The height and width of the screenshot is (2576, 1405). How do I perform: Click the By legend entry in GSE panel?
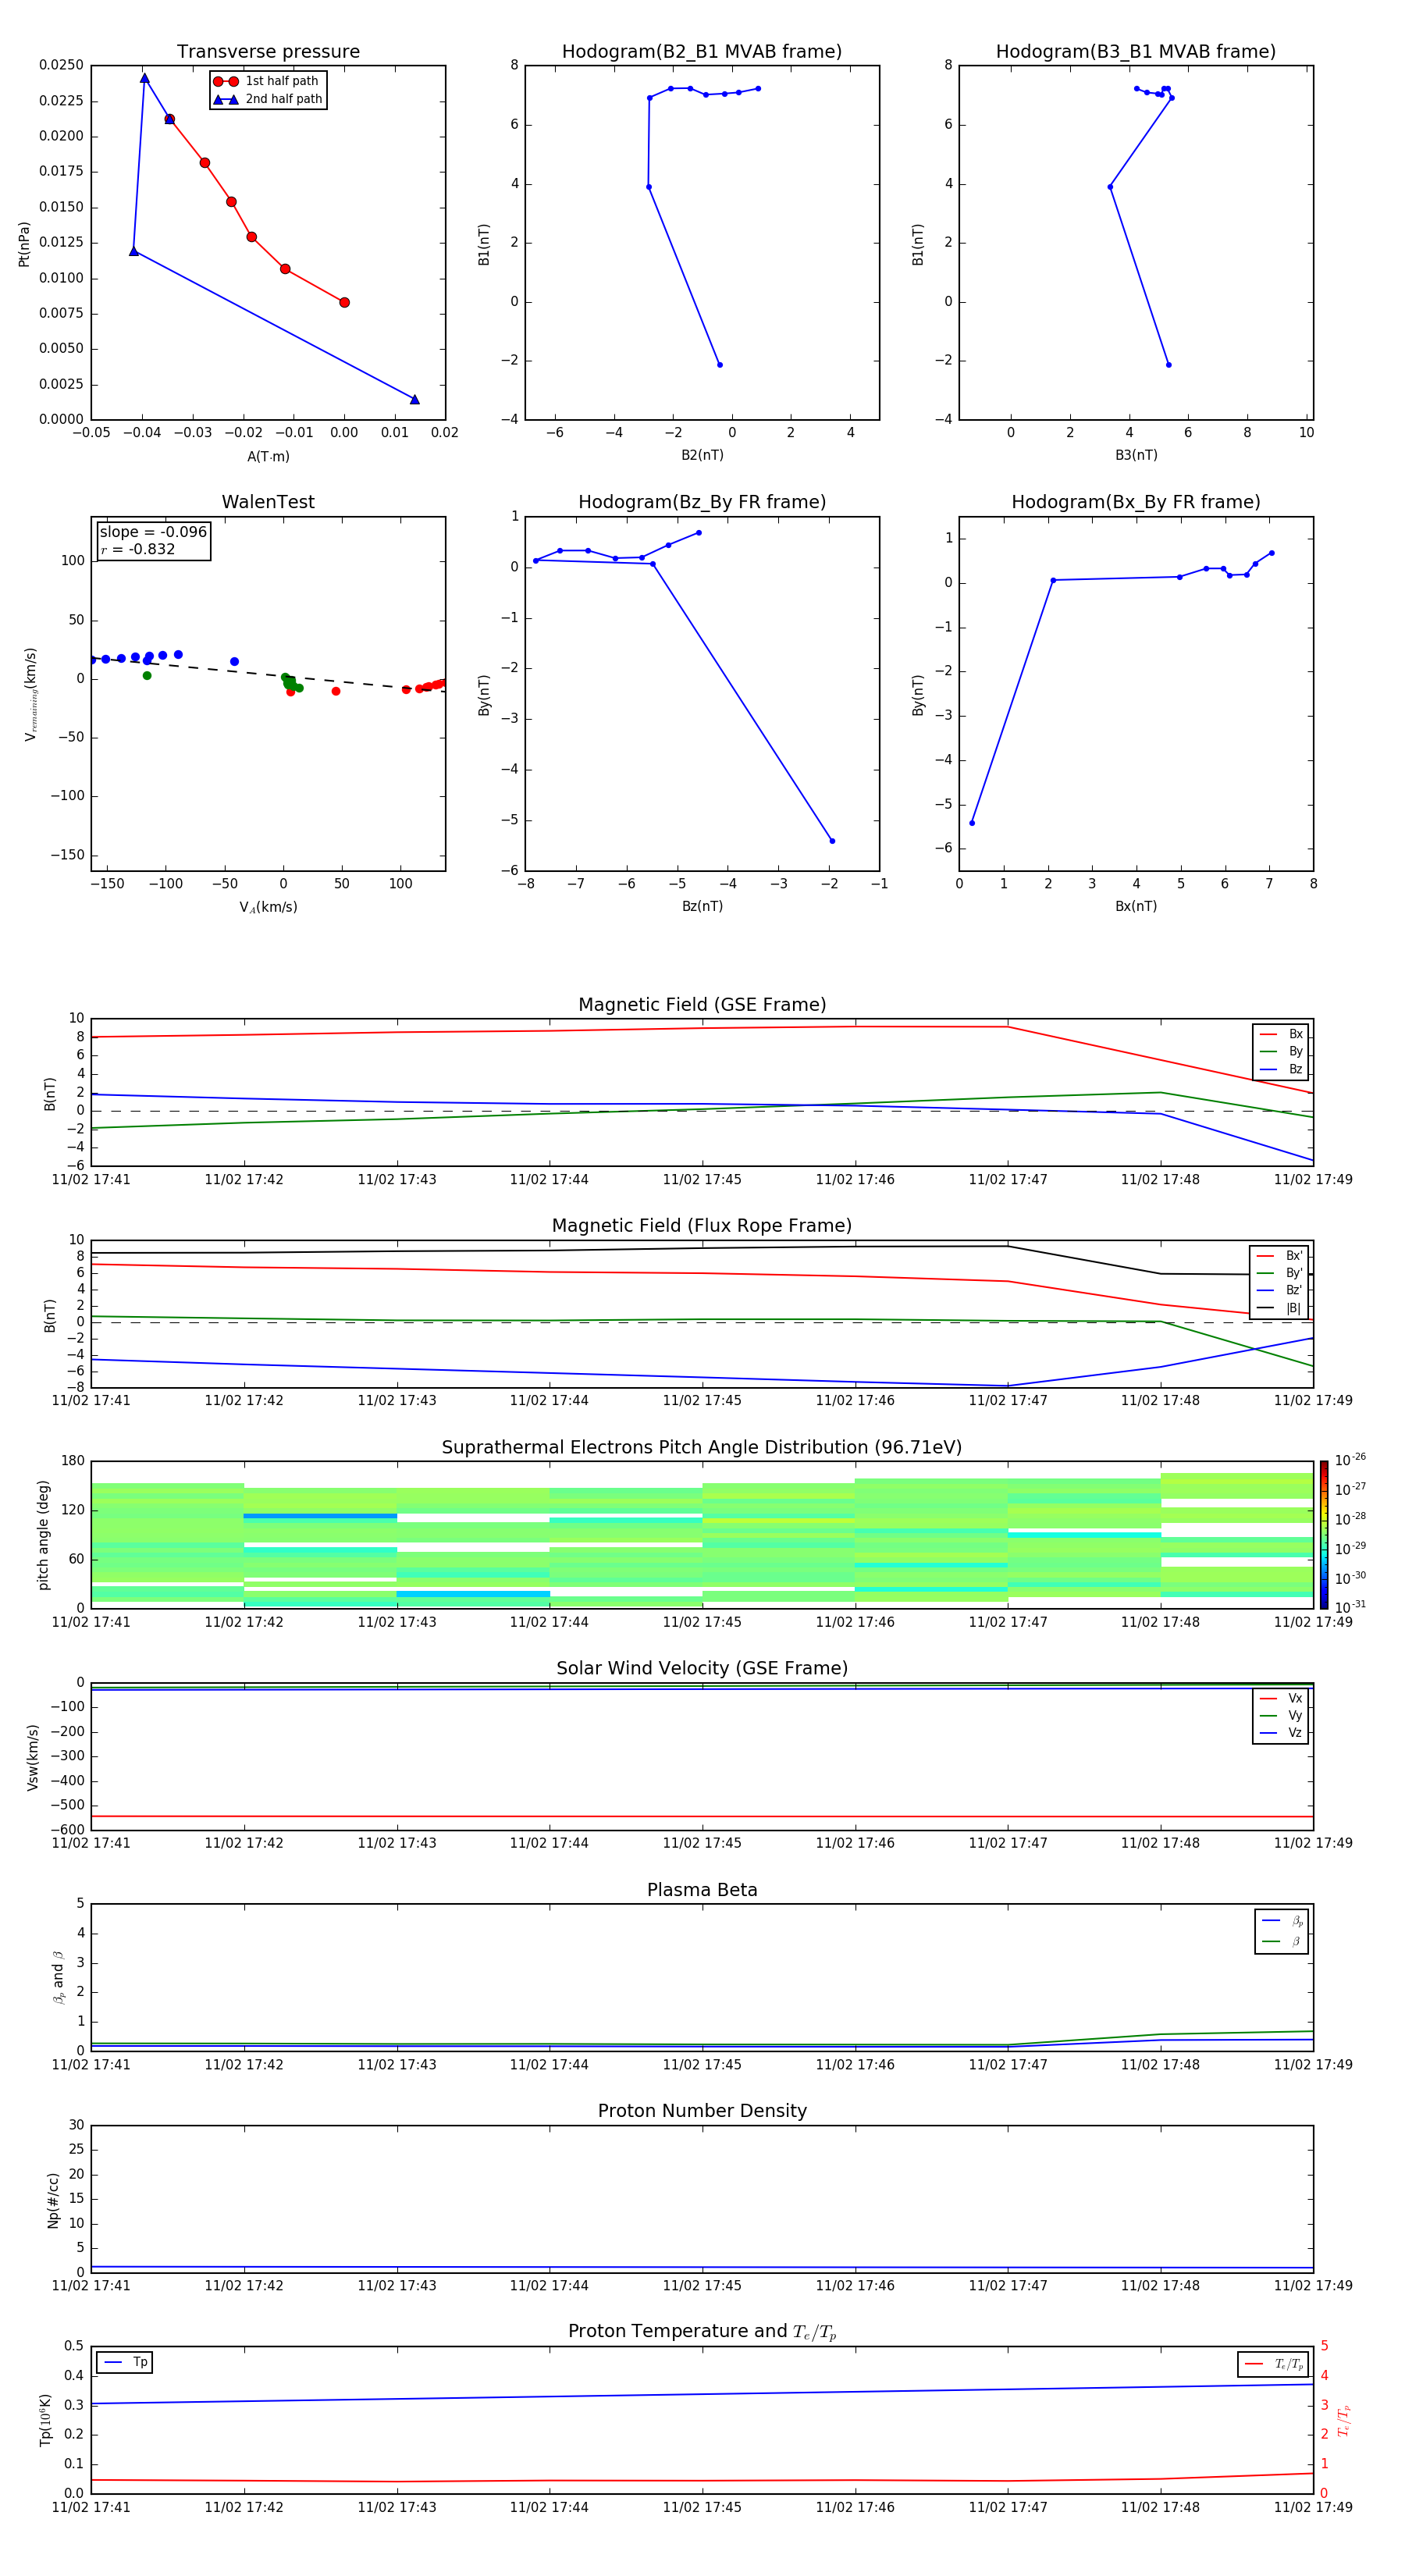(x=1281, y=1051)
